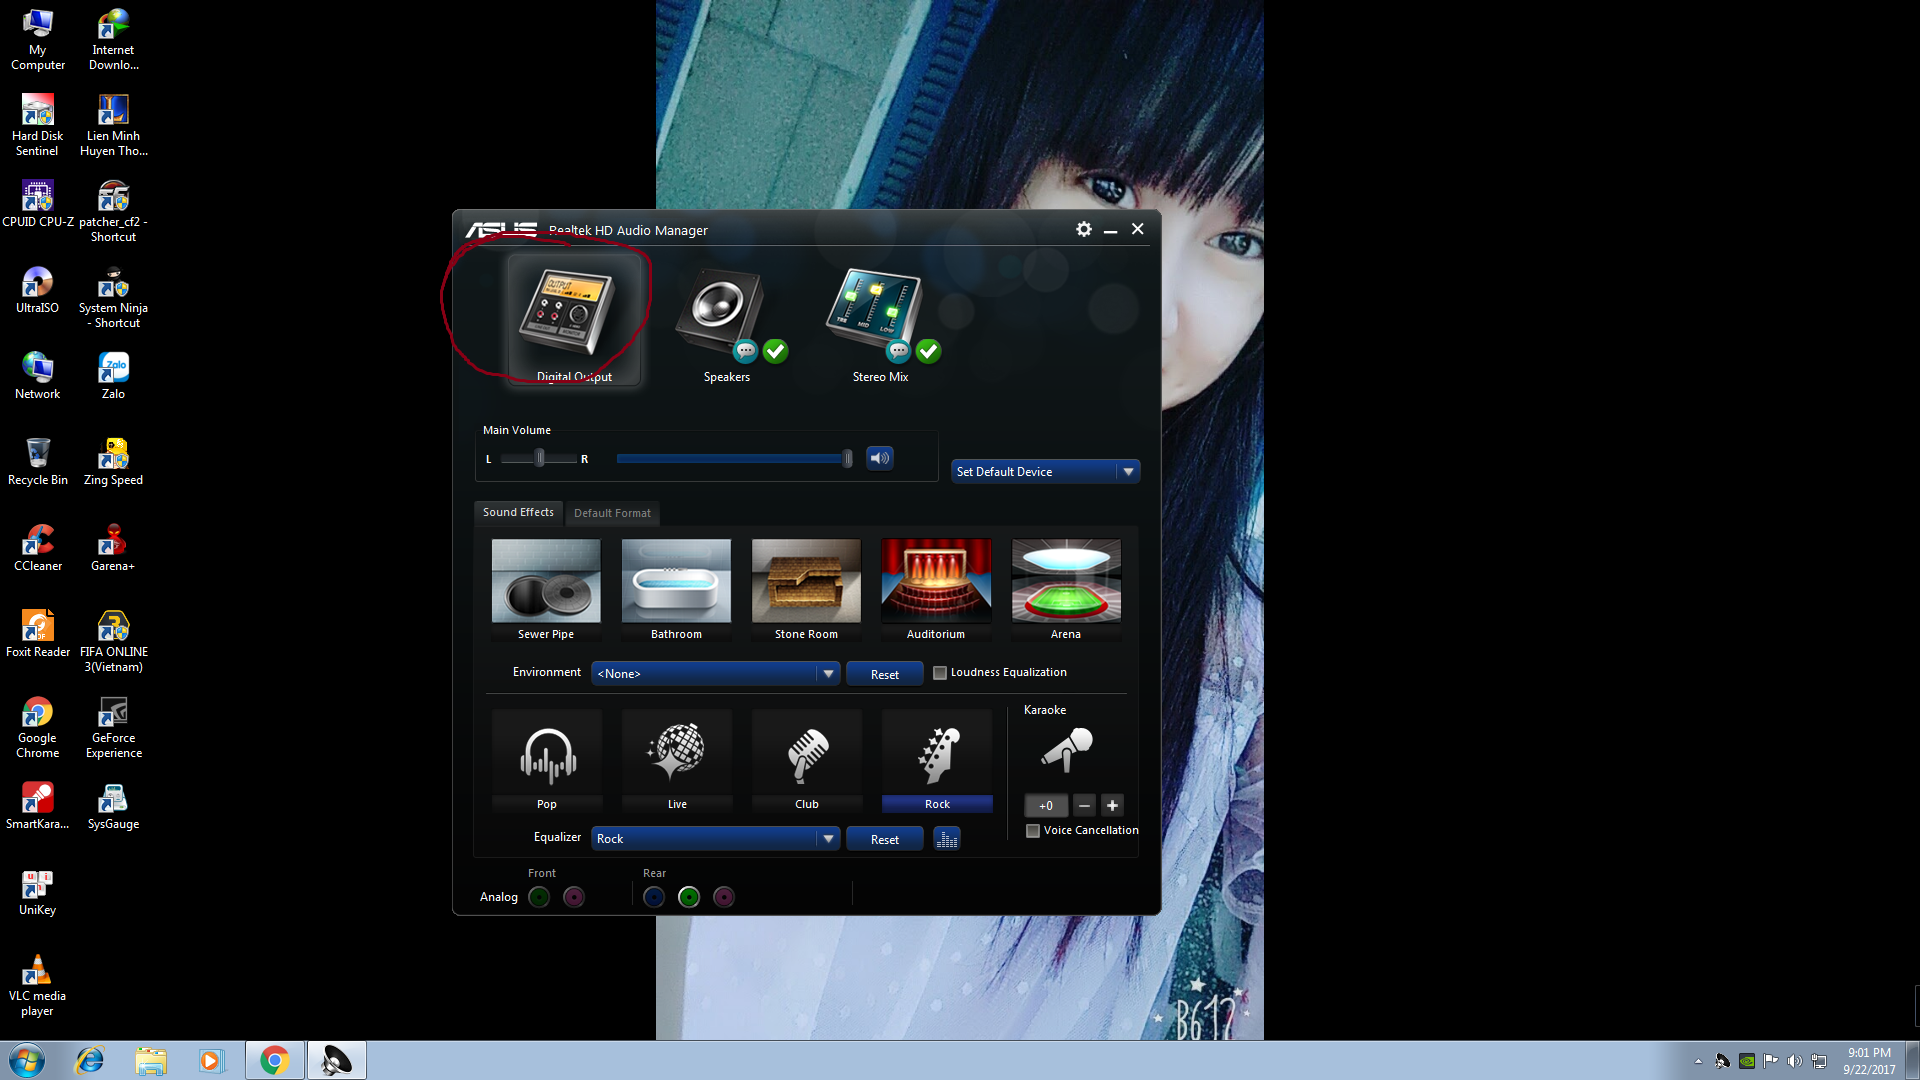1920x1080 pixels.
Task: Switch to the Default Format tab
Action: tap(612, 513)
